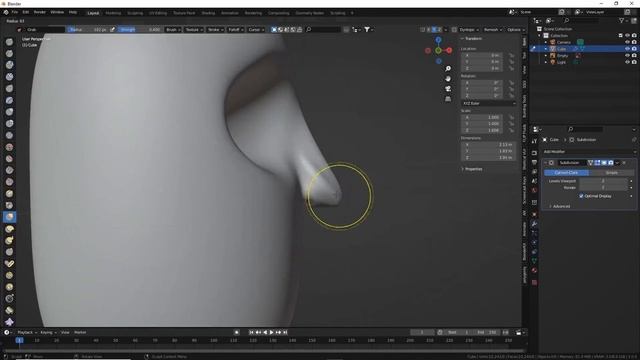Viewport: 640px width, 360px height.
Task: Open the Dyntopo dropdown
Action: 469,29
